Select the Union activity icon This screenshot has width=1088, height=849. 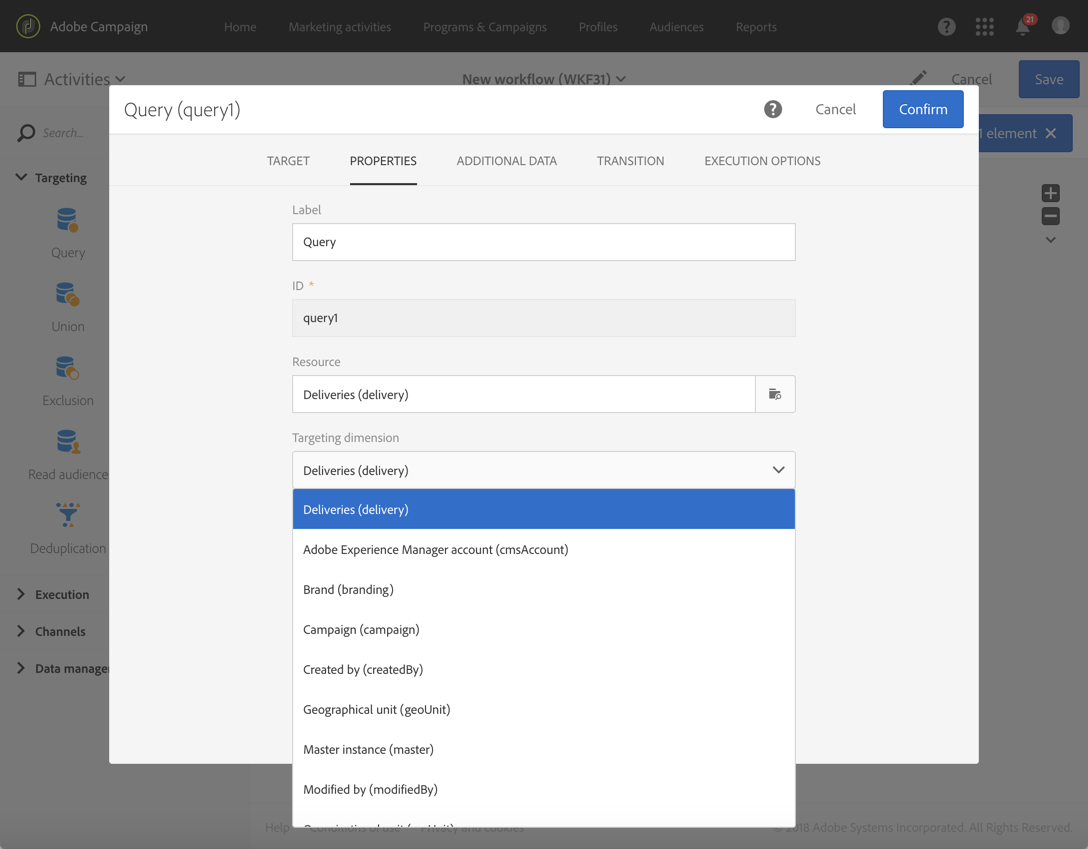pos(68,295)
